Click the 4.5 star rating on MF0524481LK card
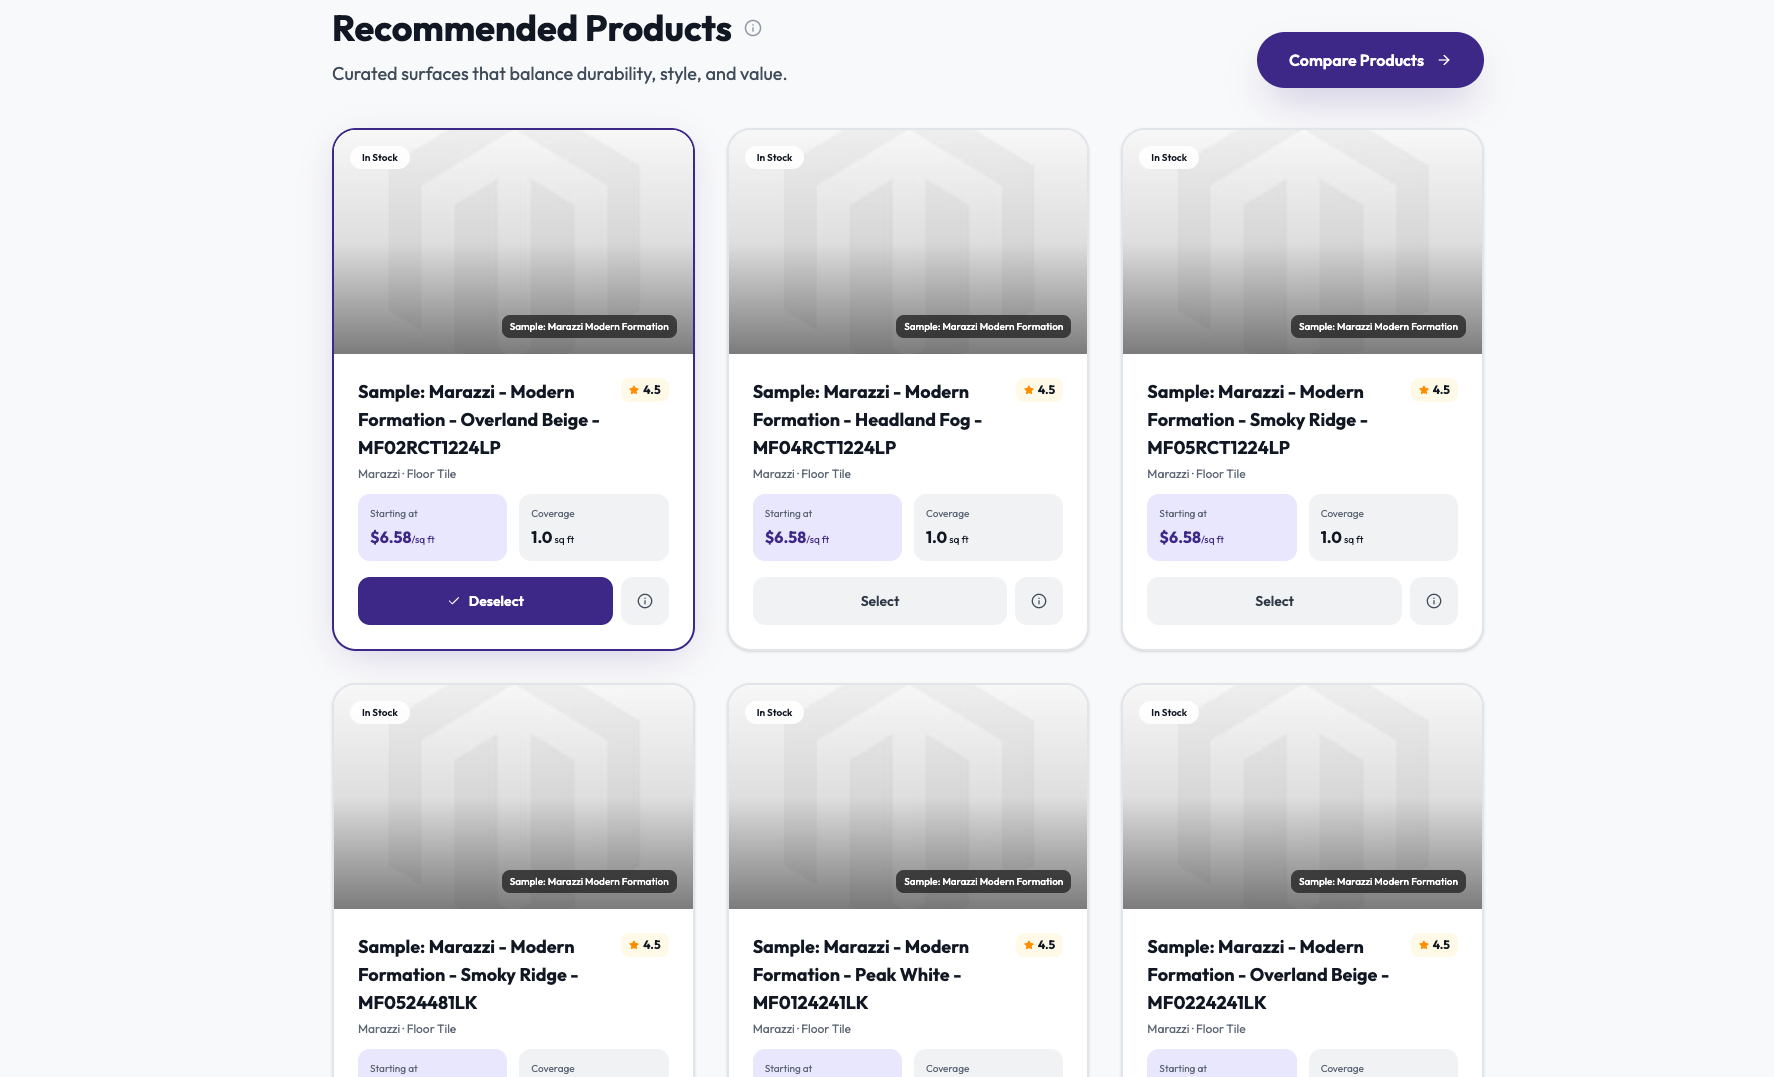Viewport: 1774px width, 1077px height. pos(645,945)
